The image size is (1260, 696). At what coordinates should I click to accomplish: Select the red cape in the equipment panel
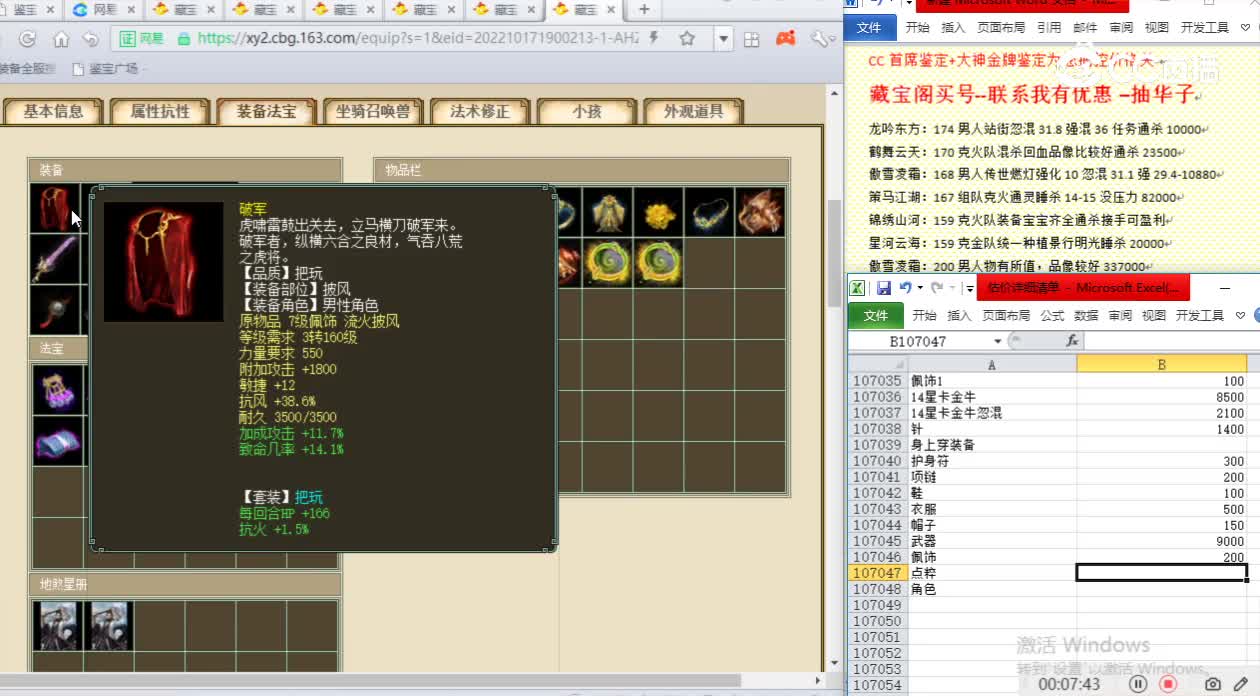pyautogui.click(x=55, y=209)
